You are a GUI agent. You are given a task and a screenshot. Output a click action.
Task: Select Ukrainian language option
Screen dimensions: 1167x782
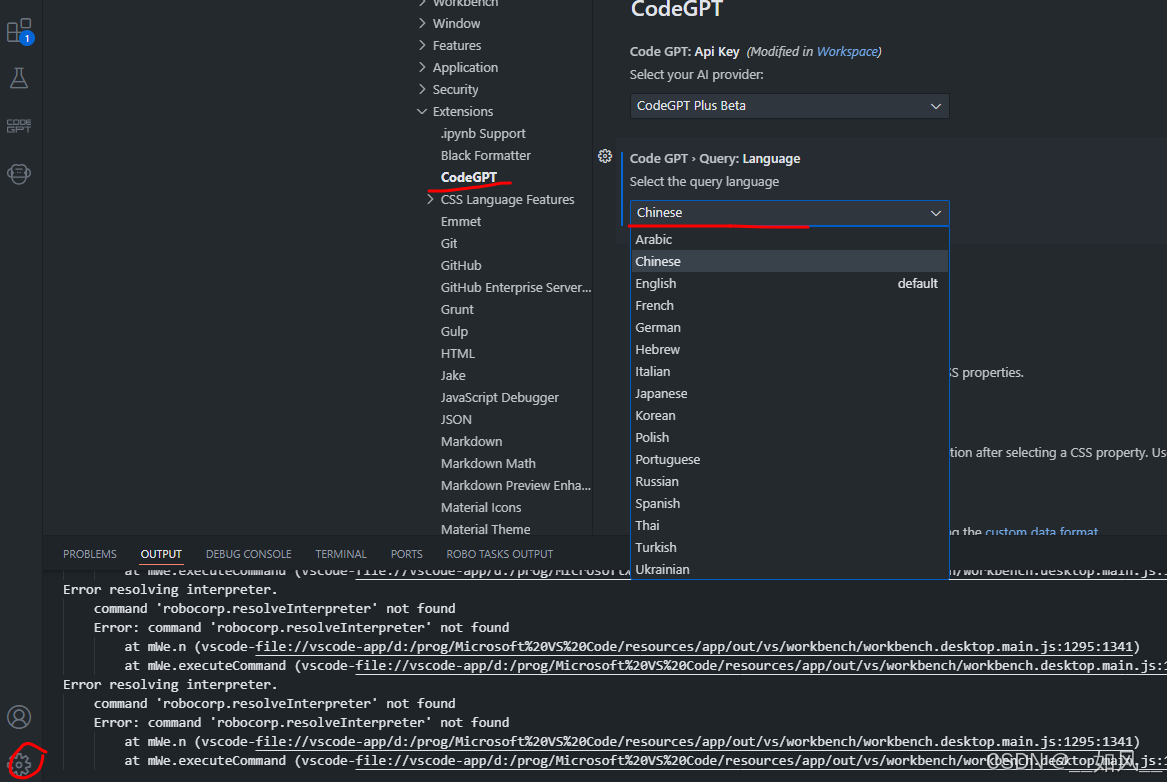(x=789, y=569)
